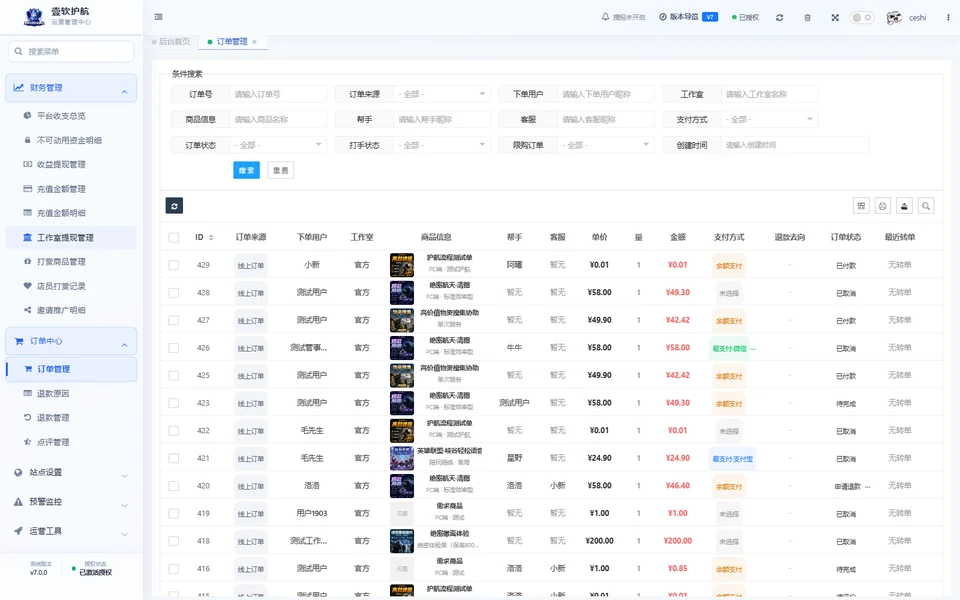Expand the 运营工具 sidebar group
Screen dimensions: 960x600
(x=71, y=531)
